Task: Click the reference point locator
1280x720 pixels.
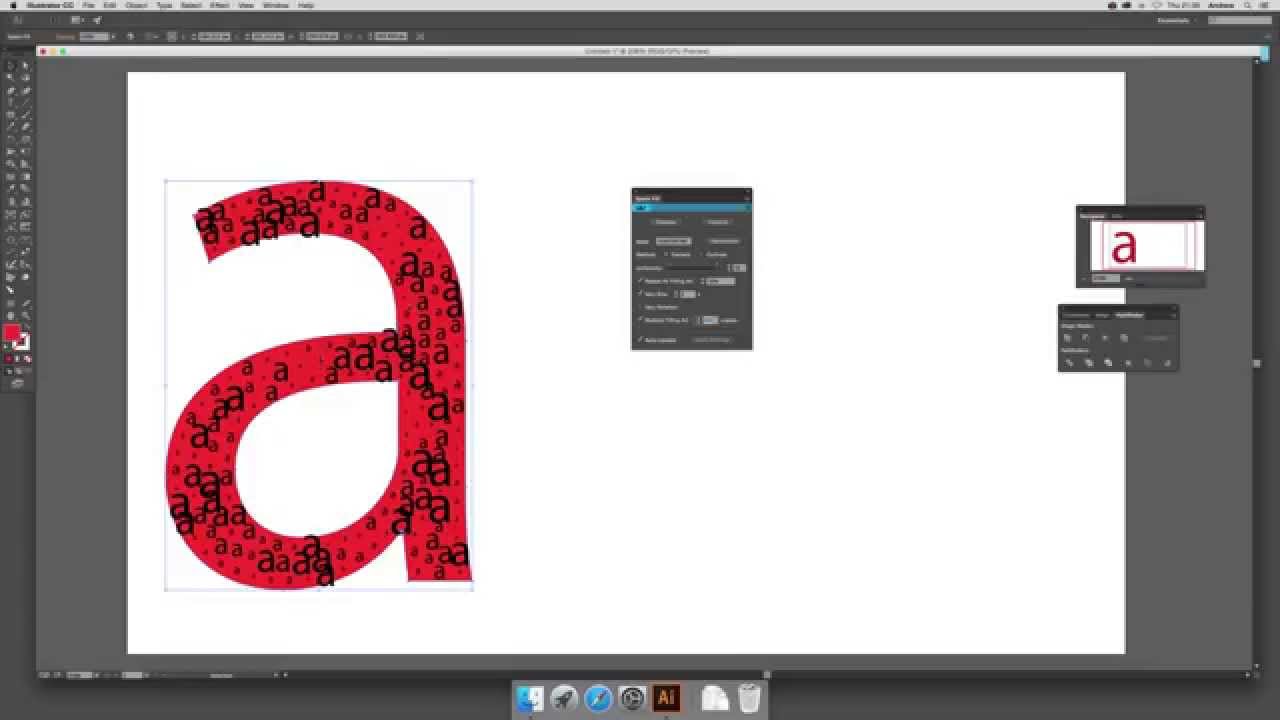Action: click(x=171, y=36)
